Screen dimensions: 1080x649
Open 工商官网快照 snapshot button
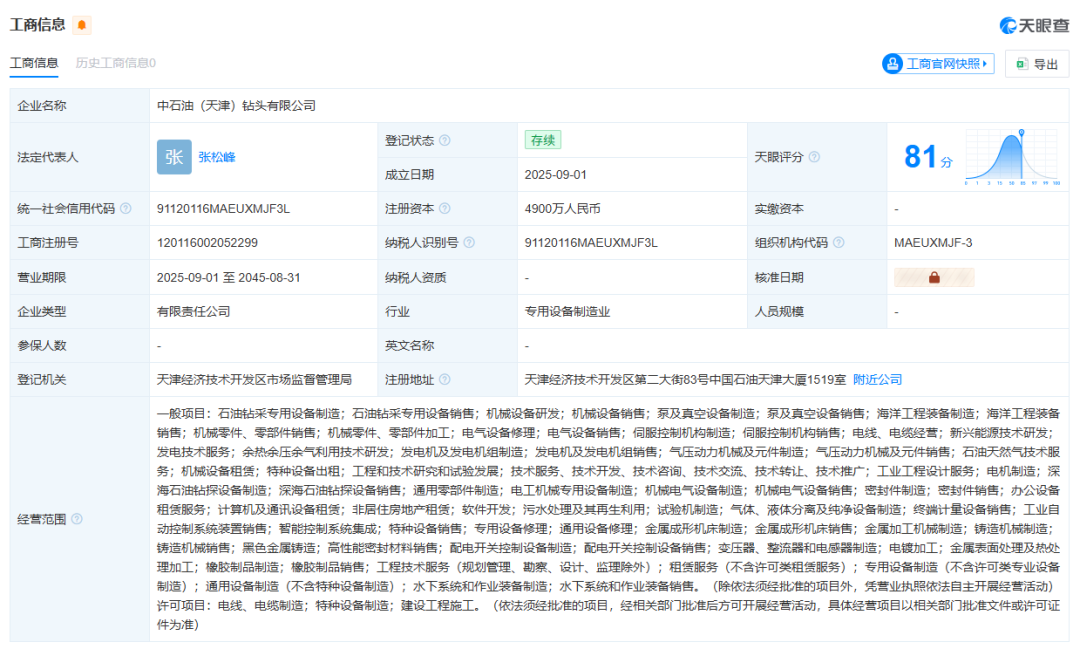pos(938,63)
